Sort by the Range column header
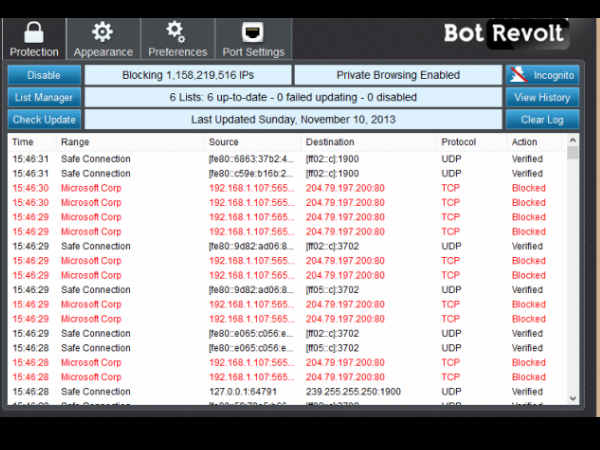Screen dimensions: 600x450 75,142
